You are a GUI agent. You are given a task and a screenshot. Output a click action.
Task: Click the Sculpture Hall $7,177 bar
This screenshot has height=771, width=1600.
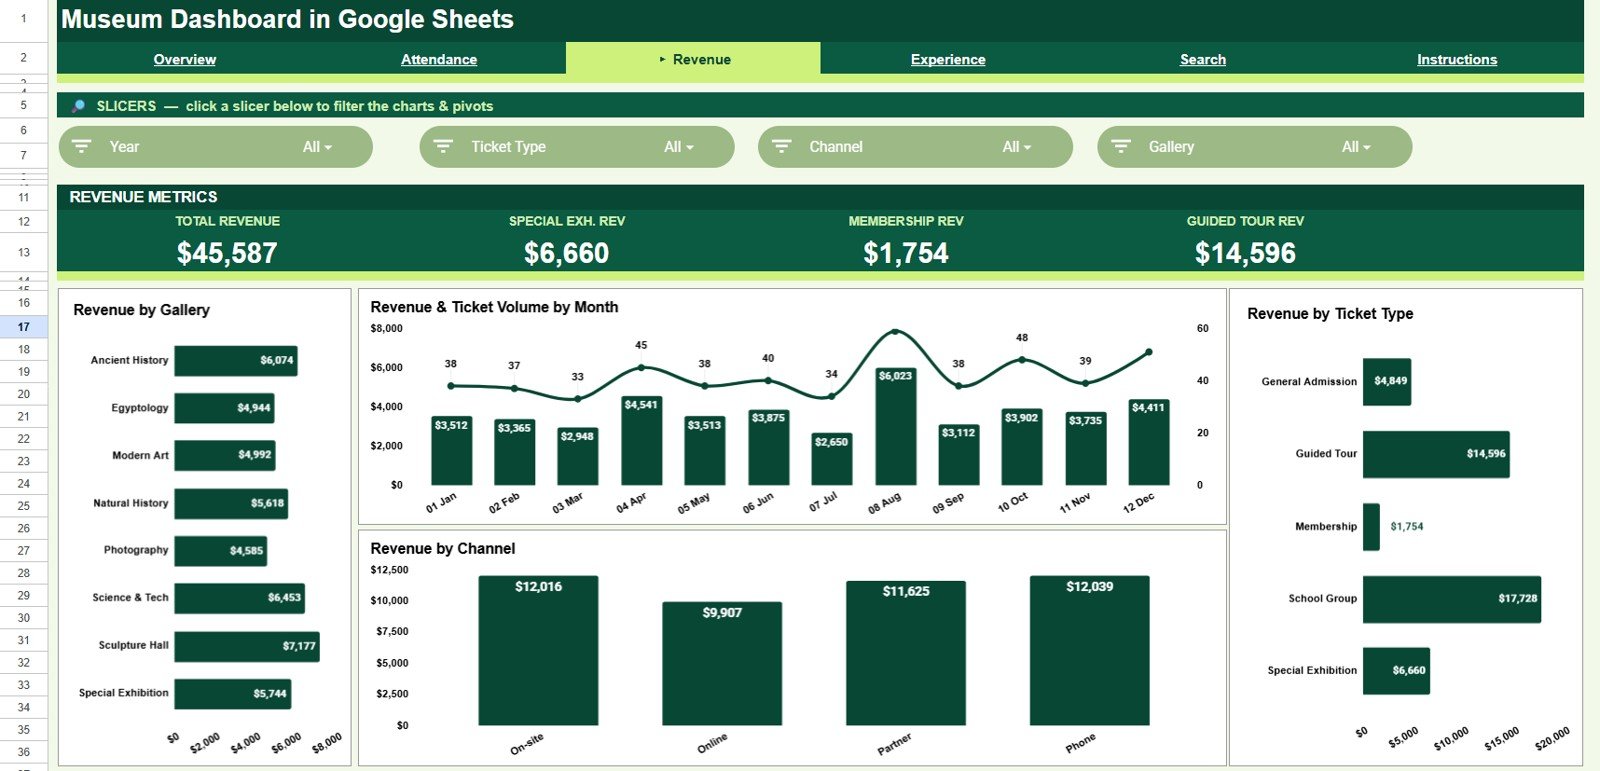click(247, 646)
